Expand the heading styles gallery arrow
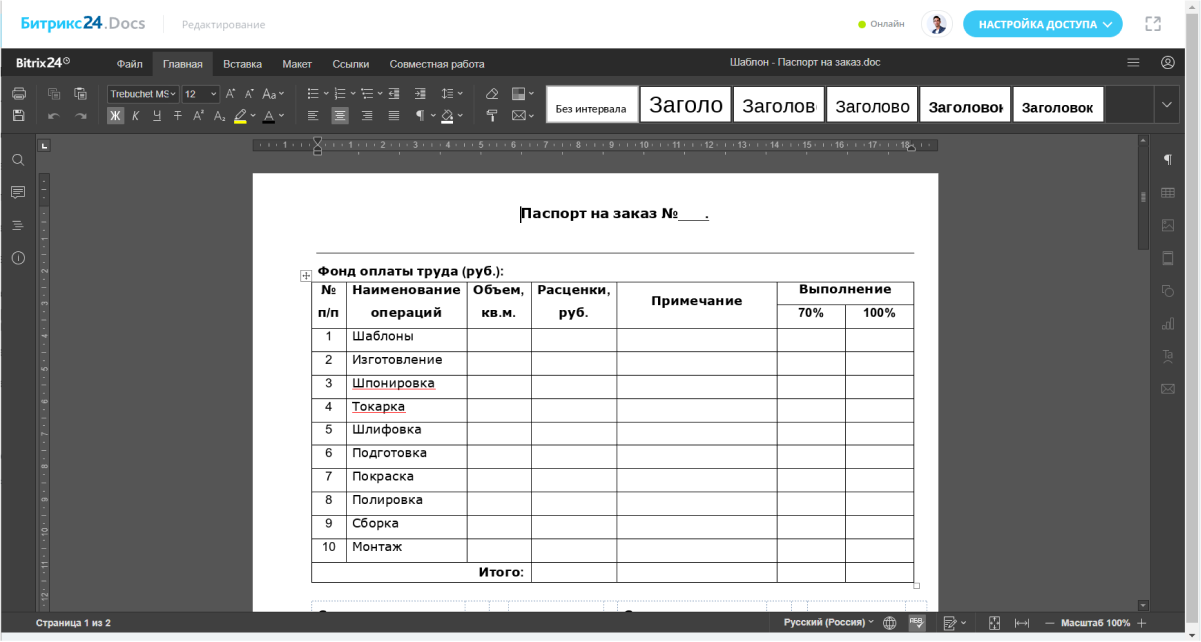This screenshot has height=642, width=1201. pyautogui.click(x=1166, y=104)
